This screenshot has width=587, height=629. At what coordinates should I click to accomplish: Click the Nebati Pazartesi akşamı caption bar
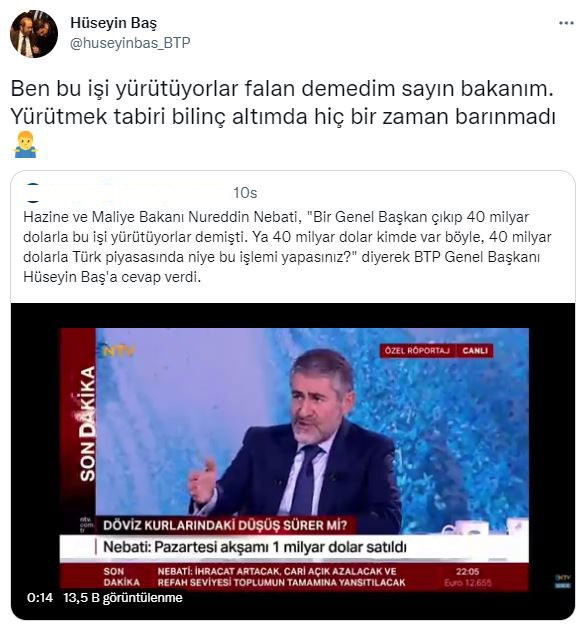[x=294, y=547]
